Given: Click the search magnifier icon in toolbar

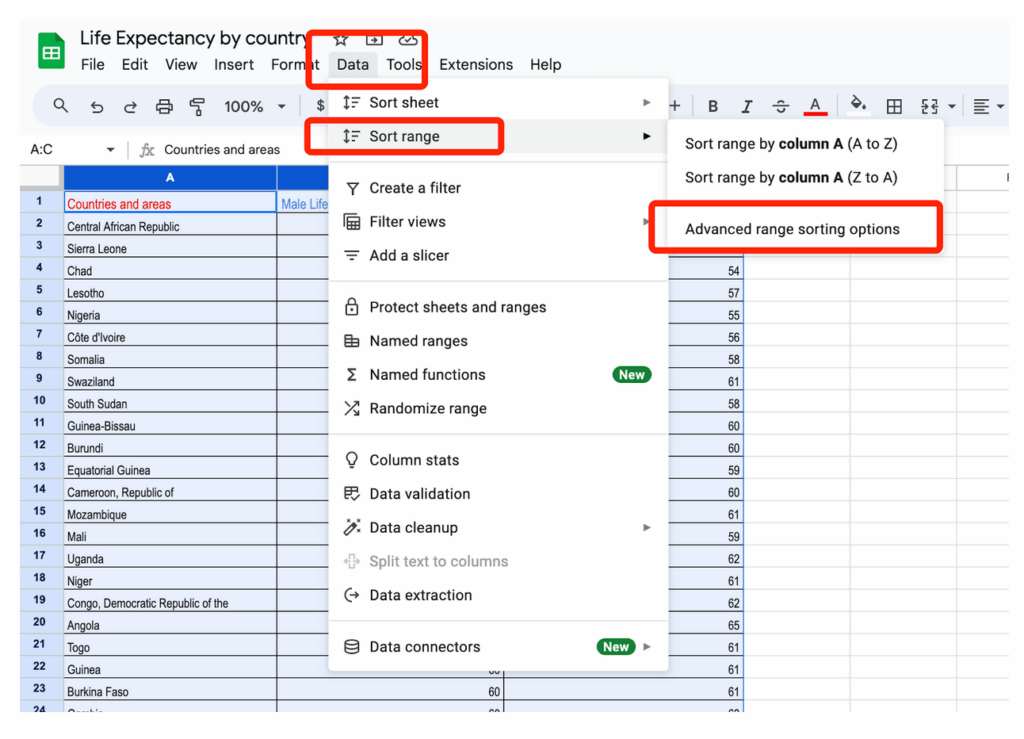Looking at the screenshot, I should (61, 106).
